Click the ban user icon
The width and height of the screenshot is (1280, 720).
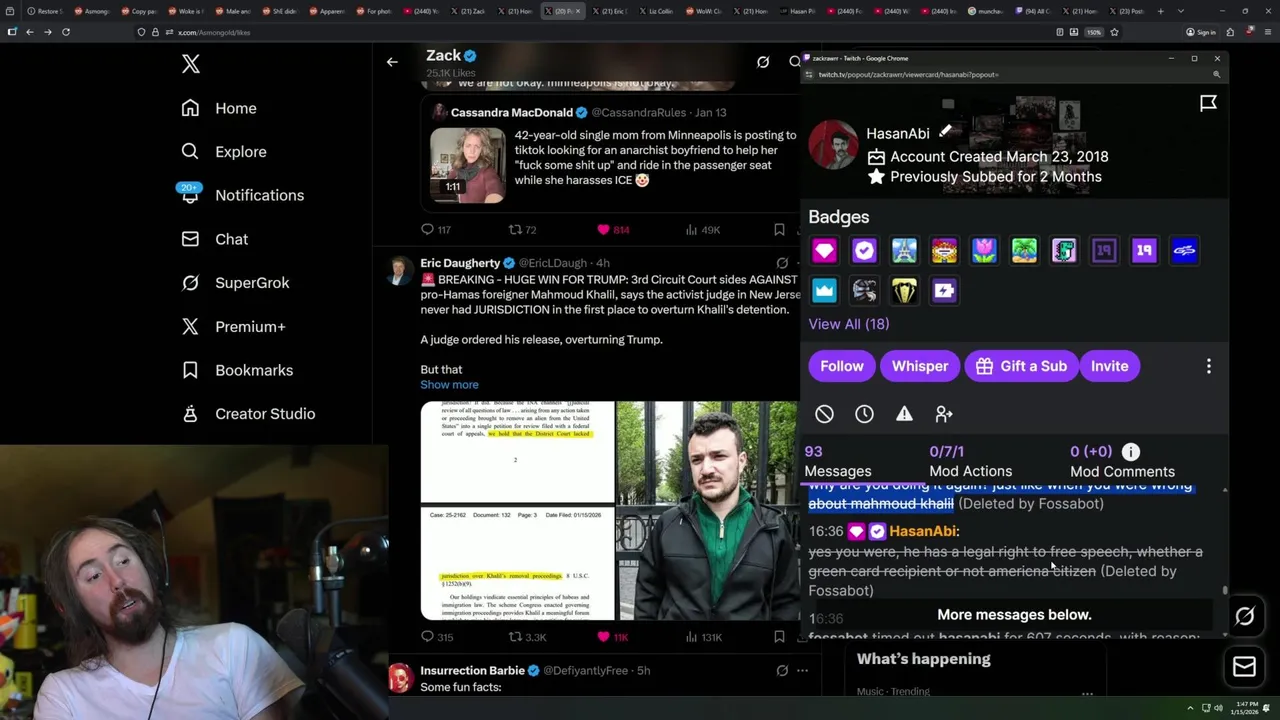coord(824,414)
